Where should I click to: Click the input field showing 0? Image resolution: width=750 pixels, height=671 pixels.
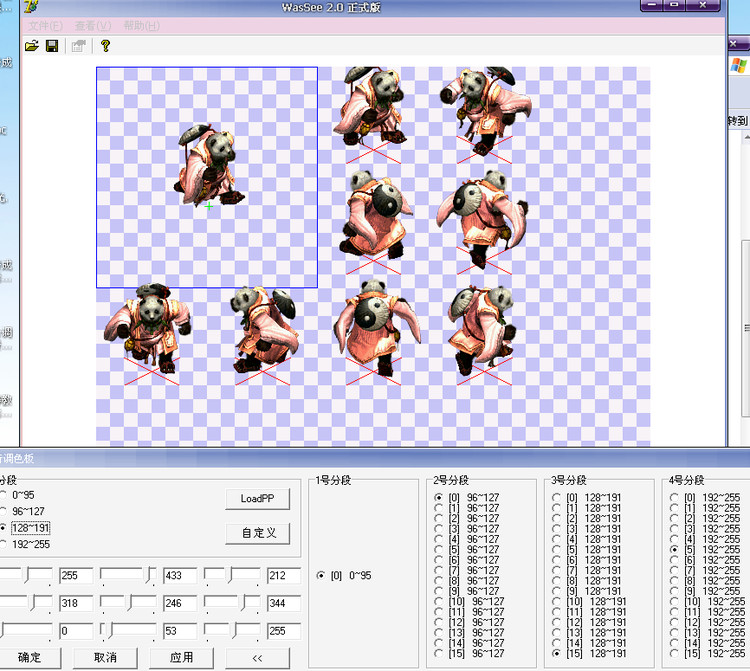pos(76,631)
